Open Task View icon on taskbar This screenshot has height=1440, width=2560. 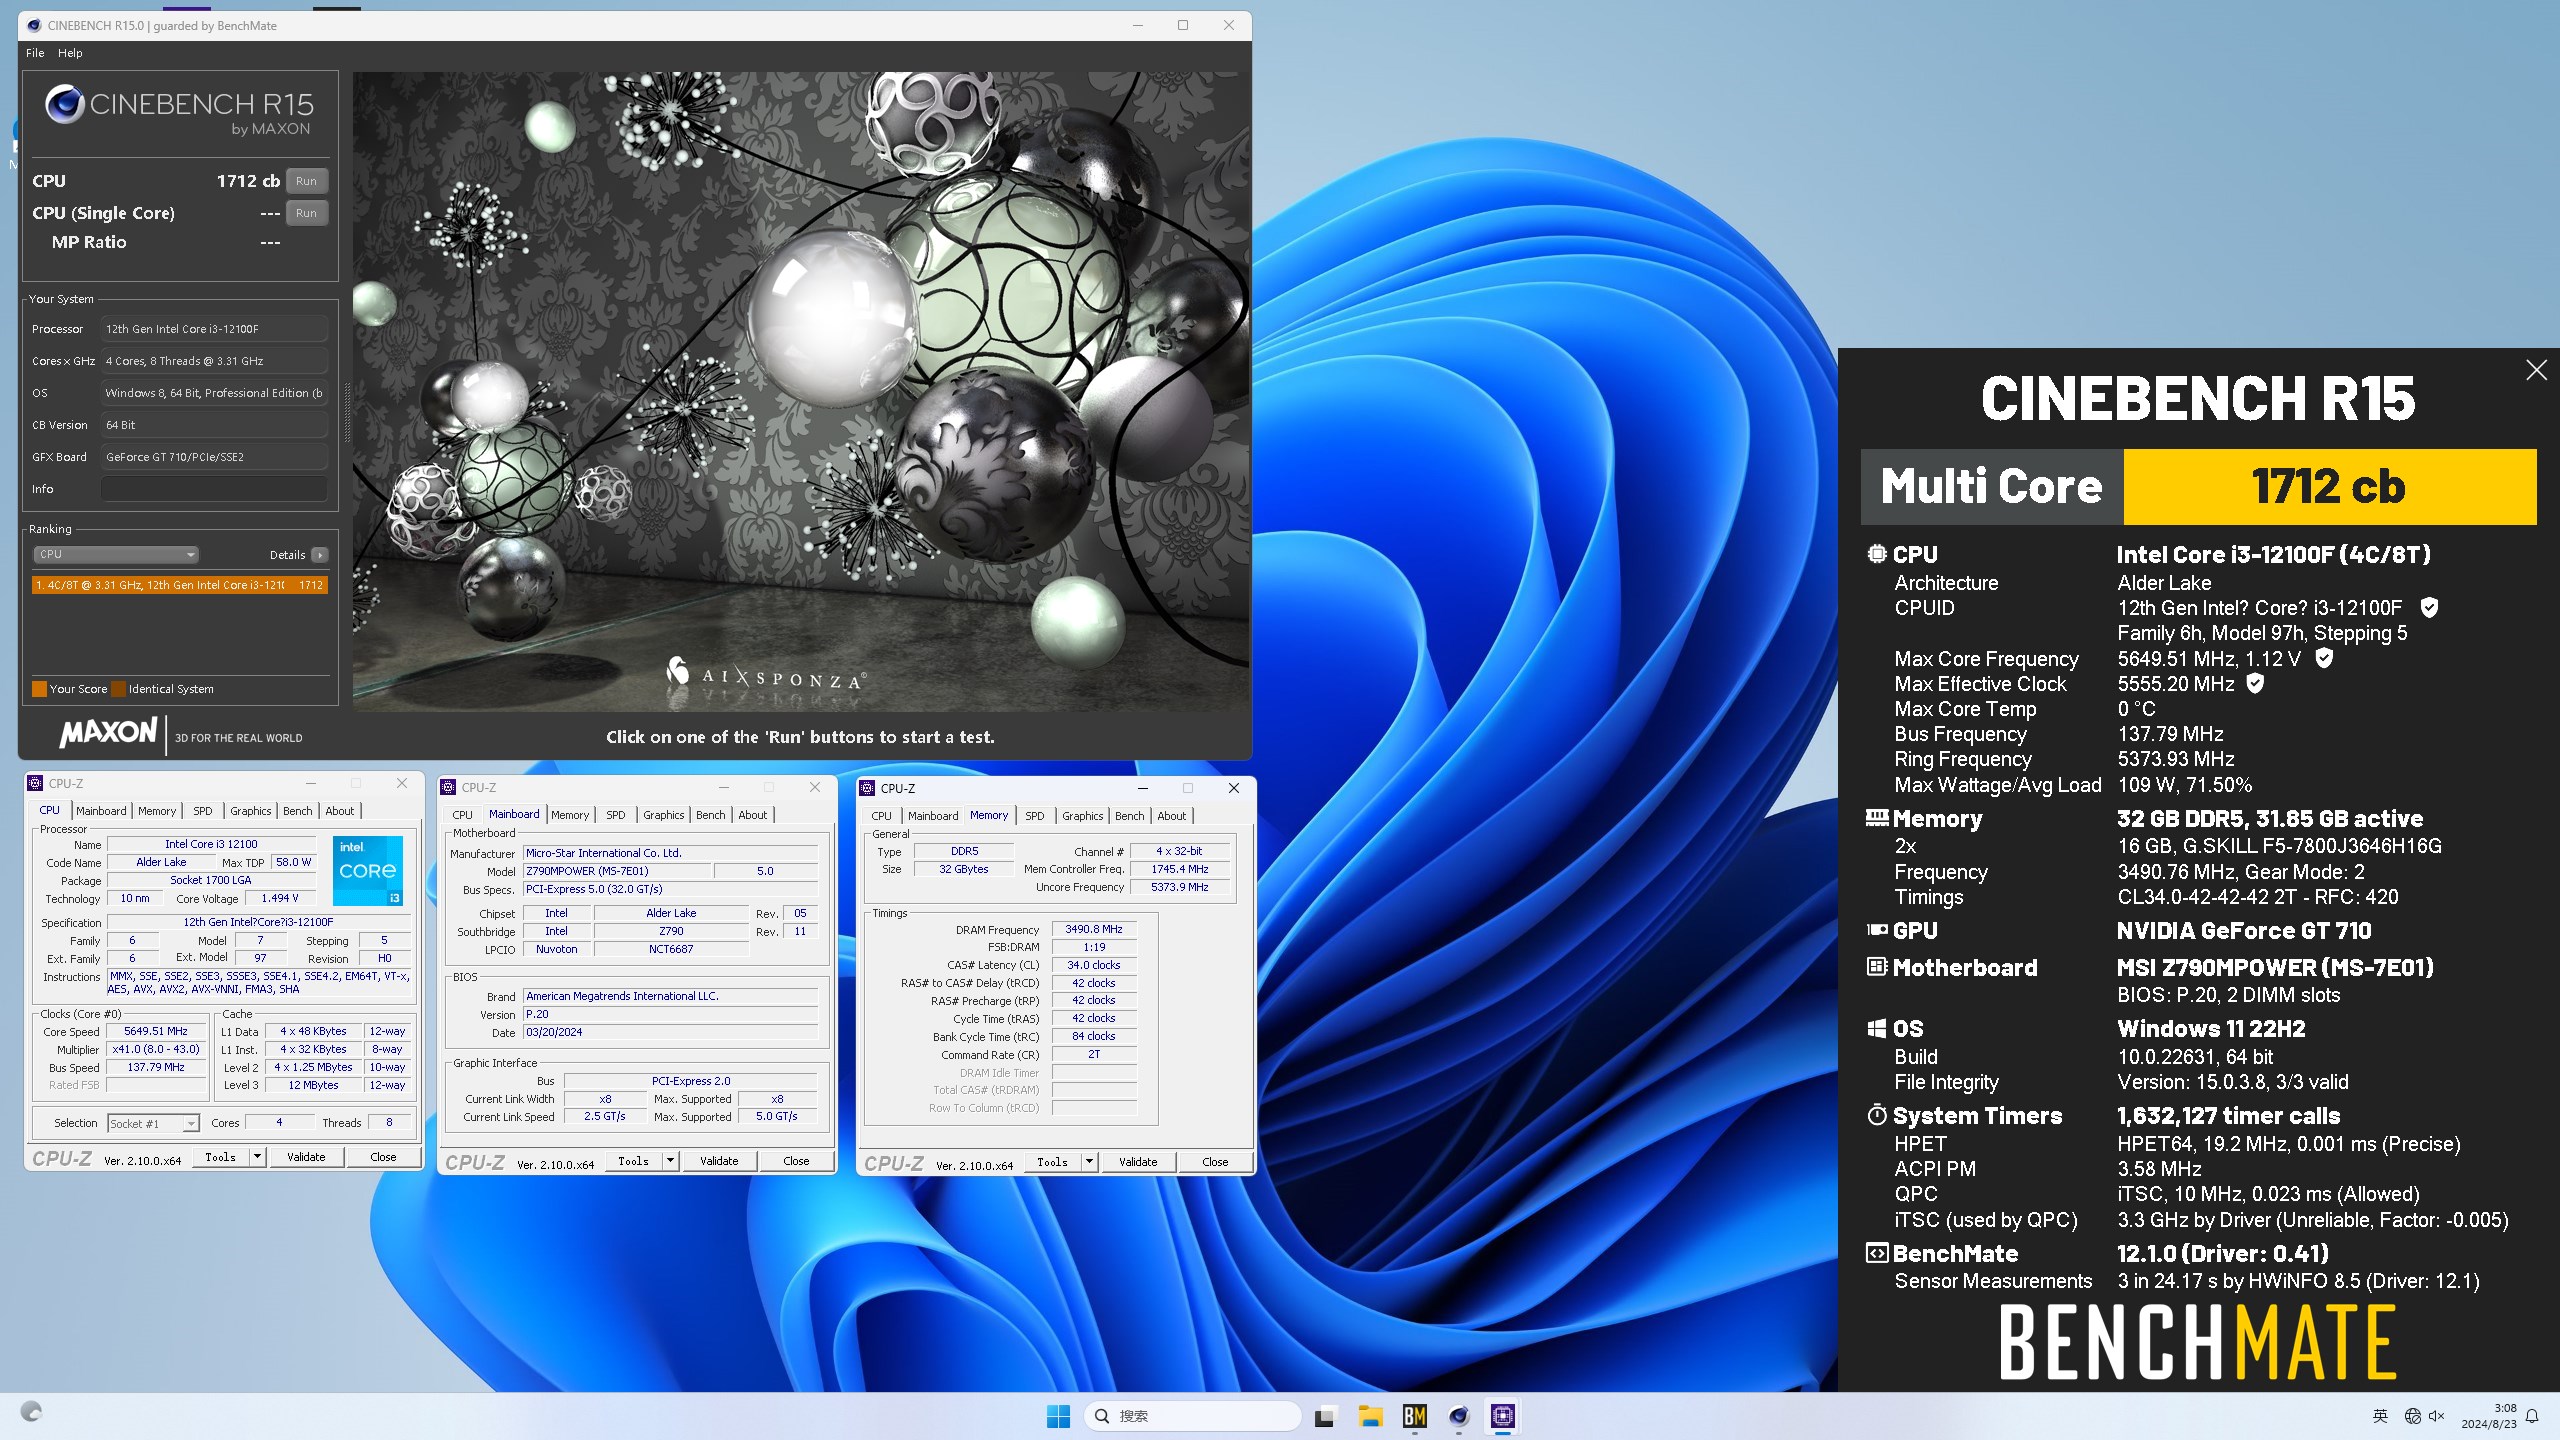coord(1325,1416)
